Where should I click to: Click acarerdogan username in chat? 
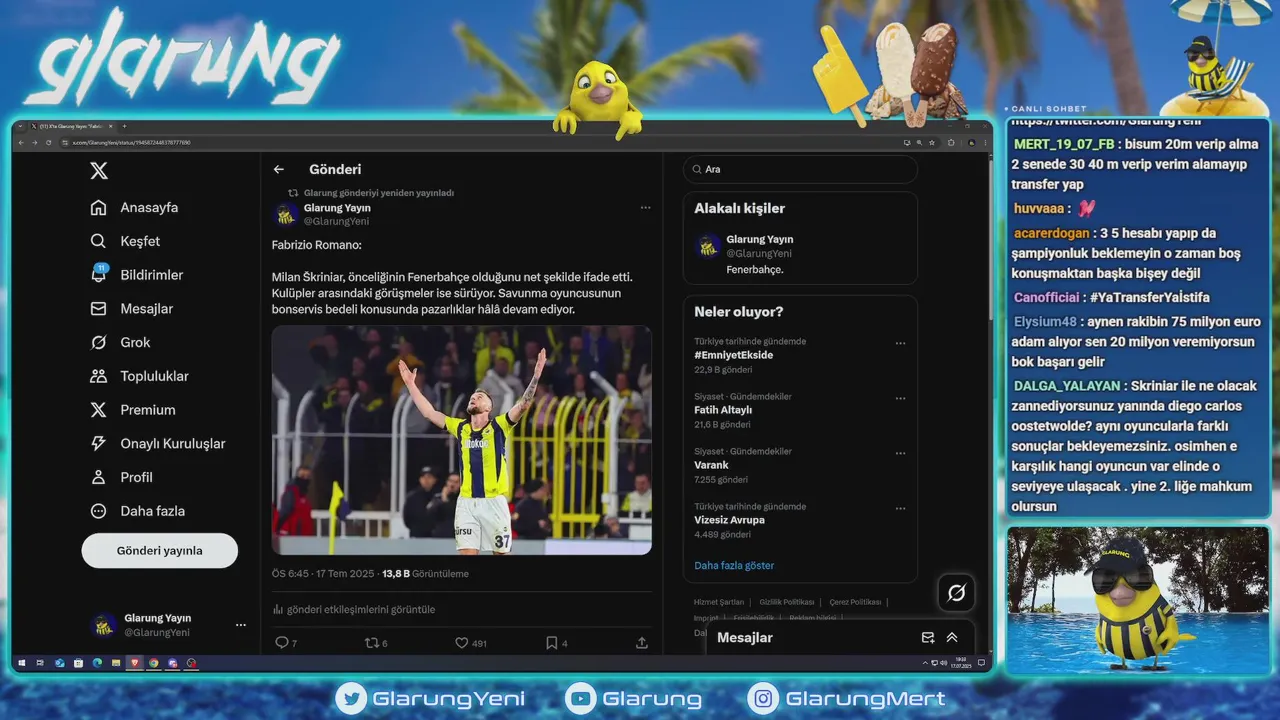(x=1051, y=233)
